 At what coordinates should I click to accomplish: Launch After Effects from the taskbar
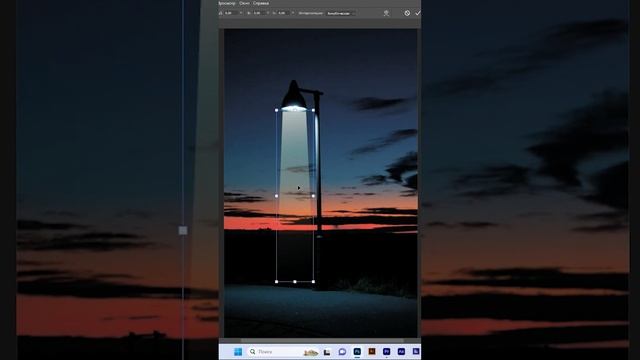click(401, 351)
